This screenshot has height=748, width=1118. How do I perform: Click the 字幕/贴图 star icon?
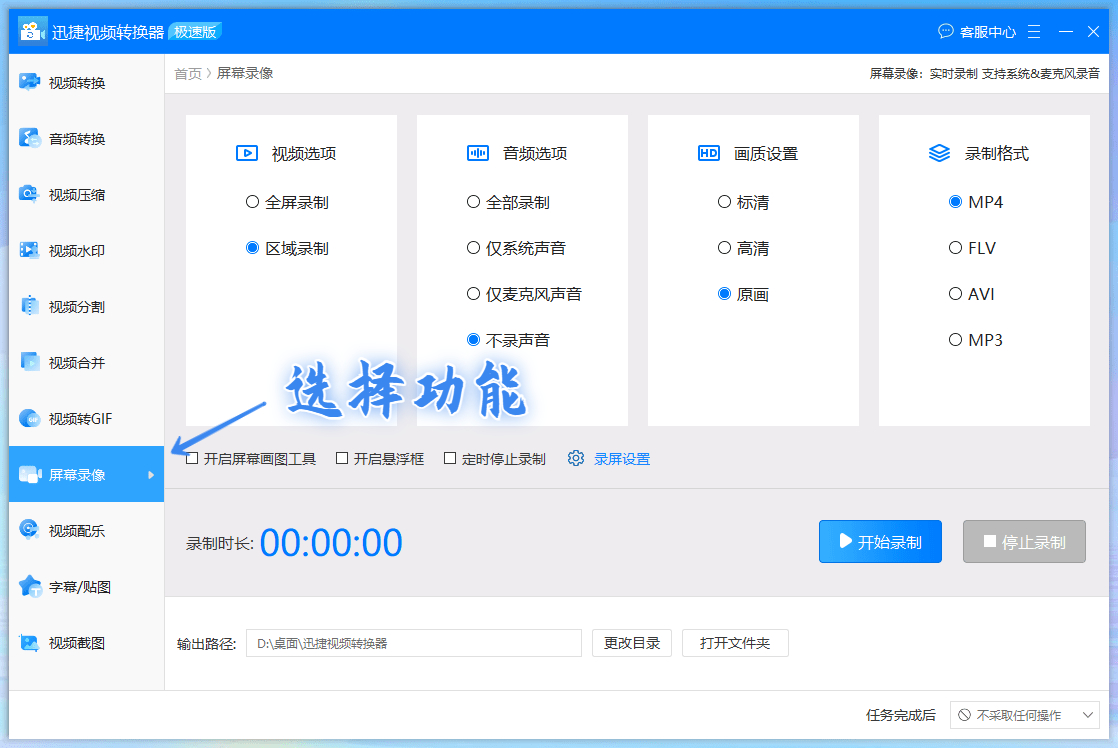coord(29,586)
